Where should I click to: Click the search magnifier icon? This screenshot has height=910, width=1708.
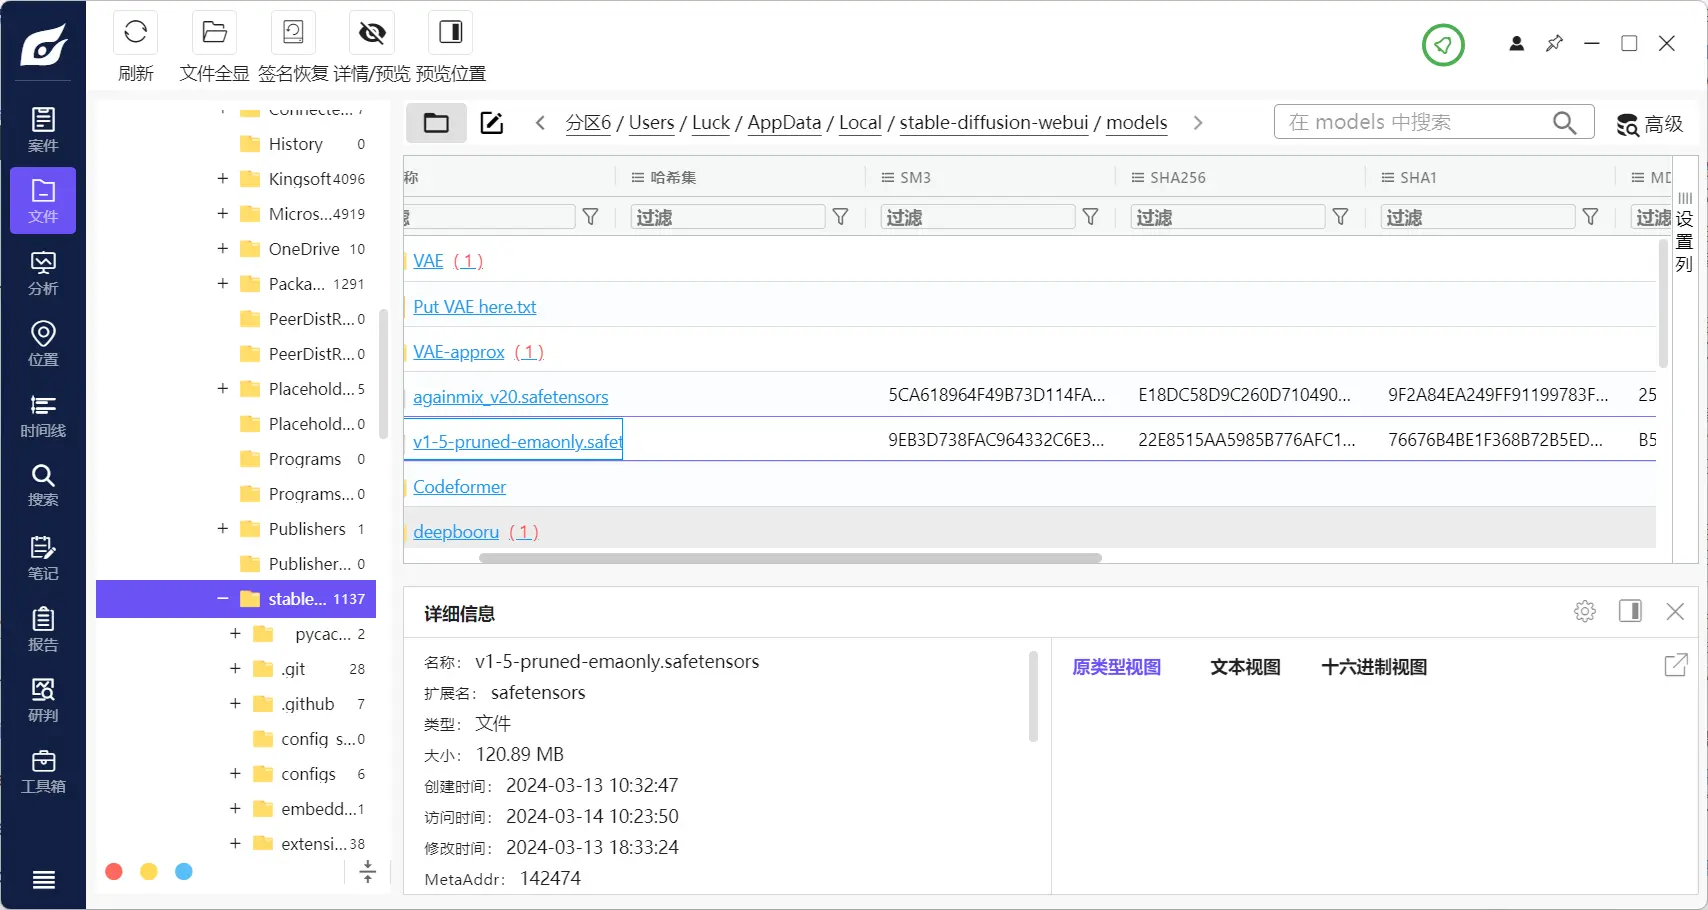pyautogui.click(x=1565, y=123)
